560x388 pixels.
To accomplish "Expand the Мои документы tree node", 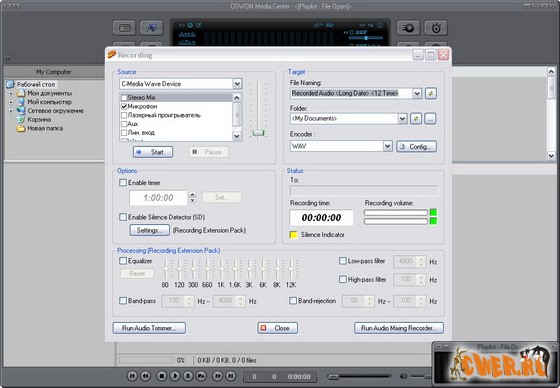I will coord(11,93).
